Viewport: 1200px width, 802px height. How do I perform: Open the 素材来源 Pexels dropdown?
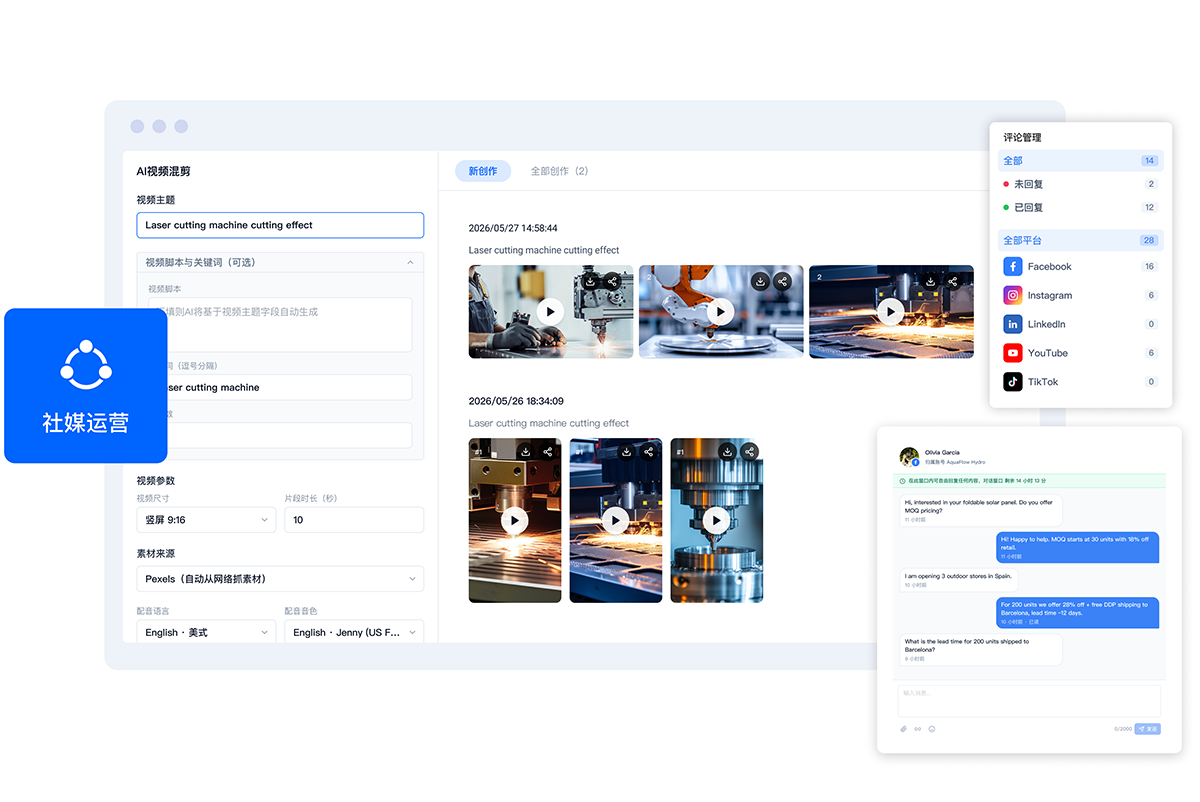coord(280,579)
